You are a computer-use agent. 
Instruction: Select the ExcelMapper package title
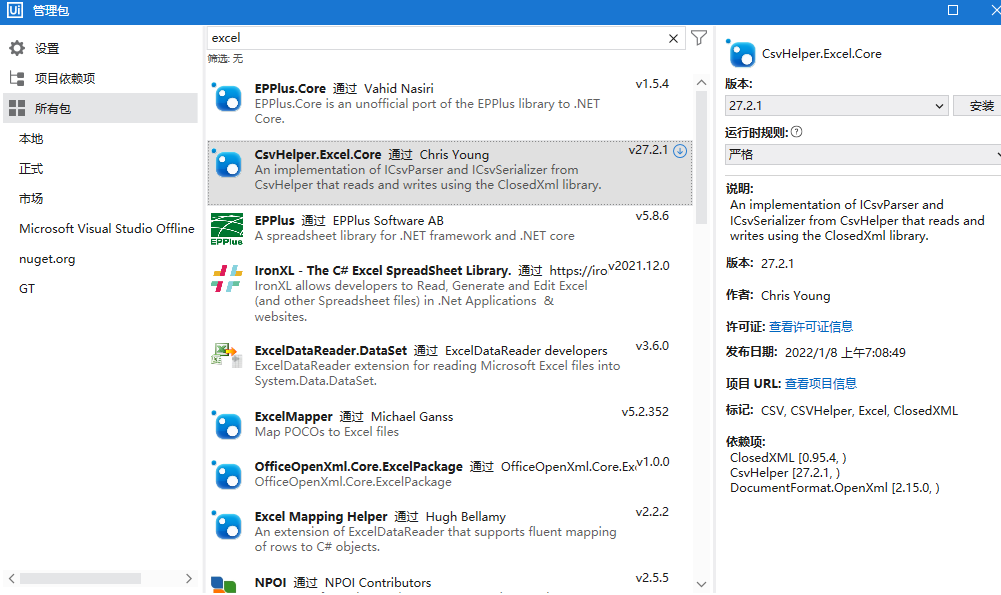pos(293,417)
